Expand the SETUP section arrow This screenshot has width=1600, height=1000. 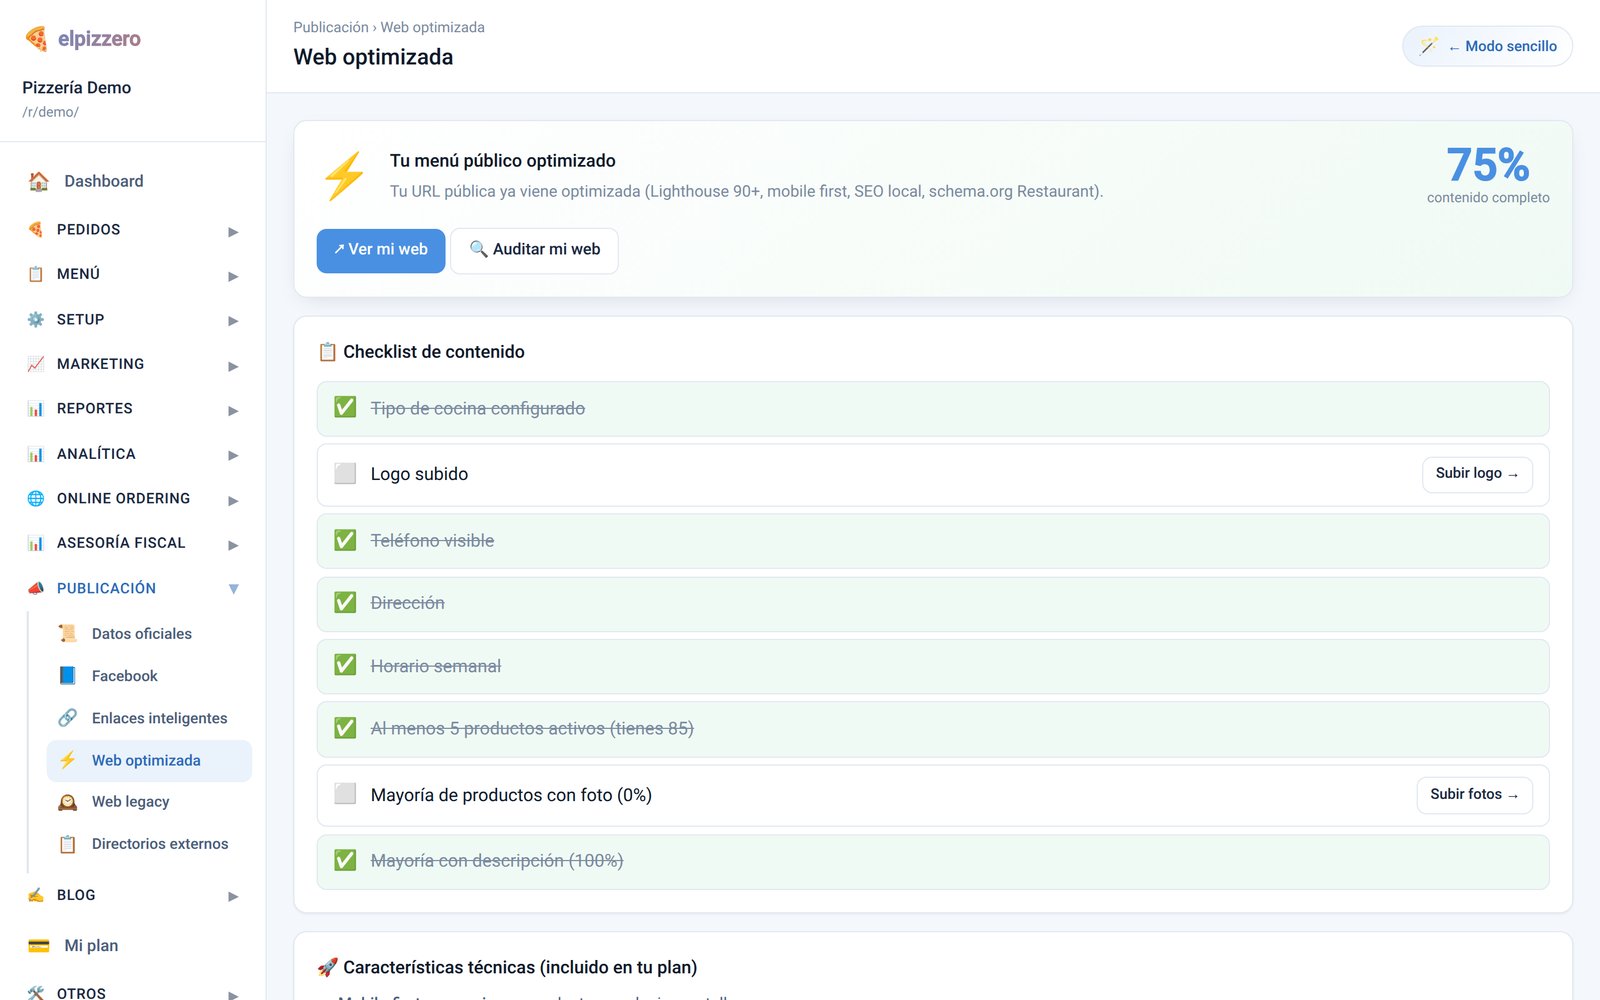point(233,321)
